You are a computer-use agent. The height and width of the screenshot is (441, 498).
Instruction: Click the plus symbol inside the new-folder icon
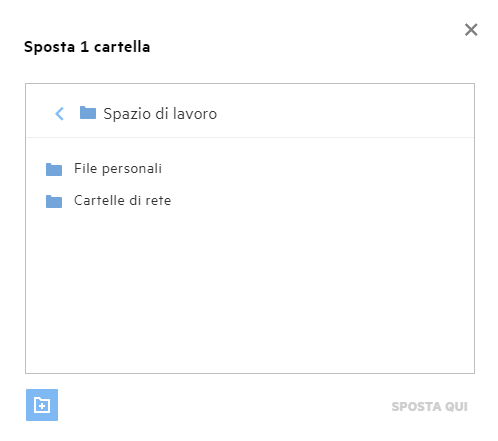pos(43,406)
